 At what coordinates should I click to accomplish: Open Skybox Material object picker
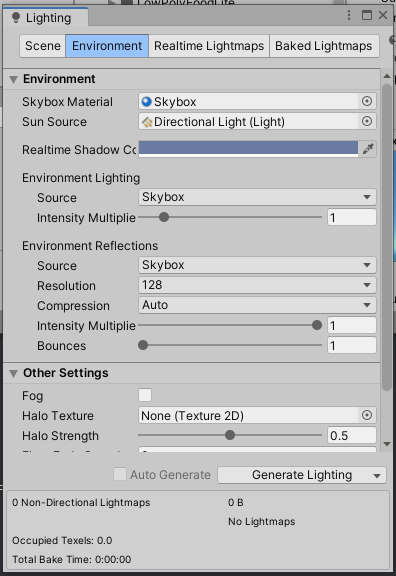(367, 101)
